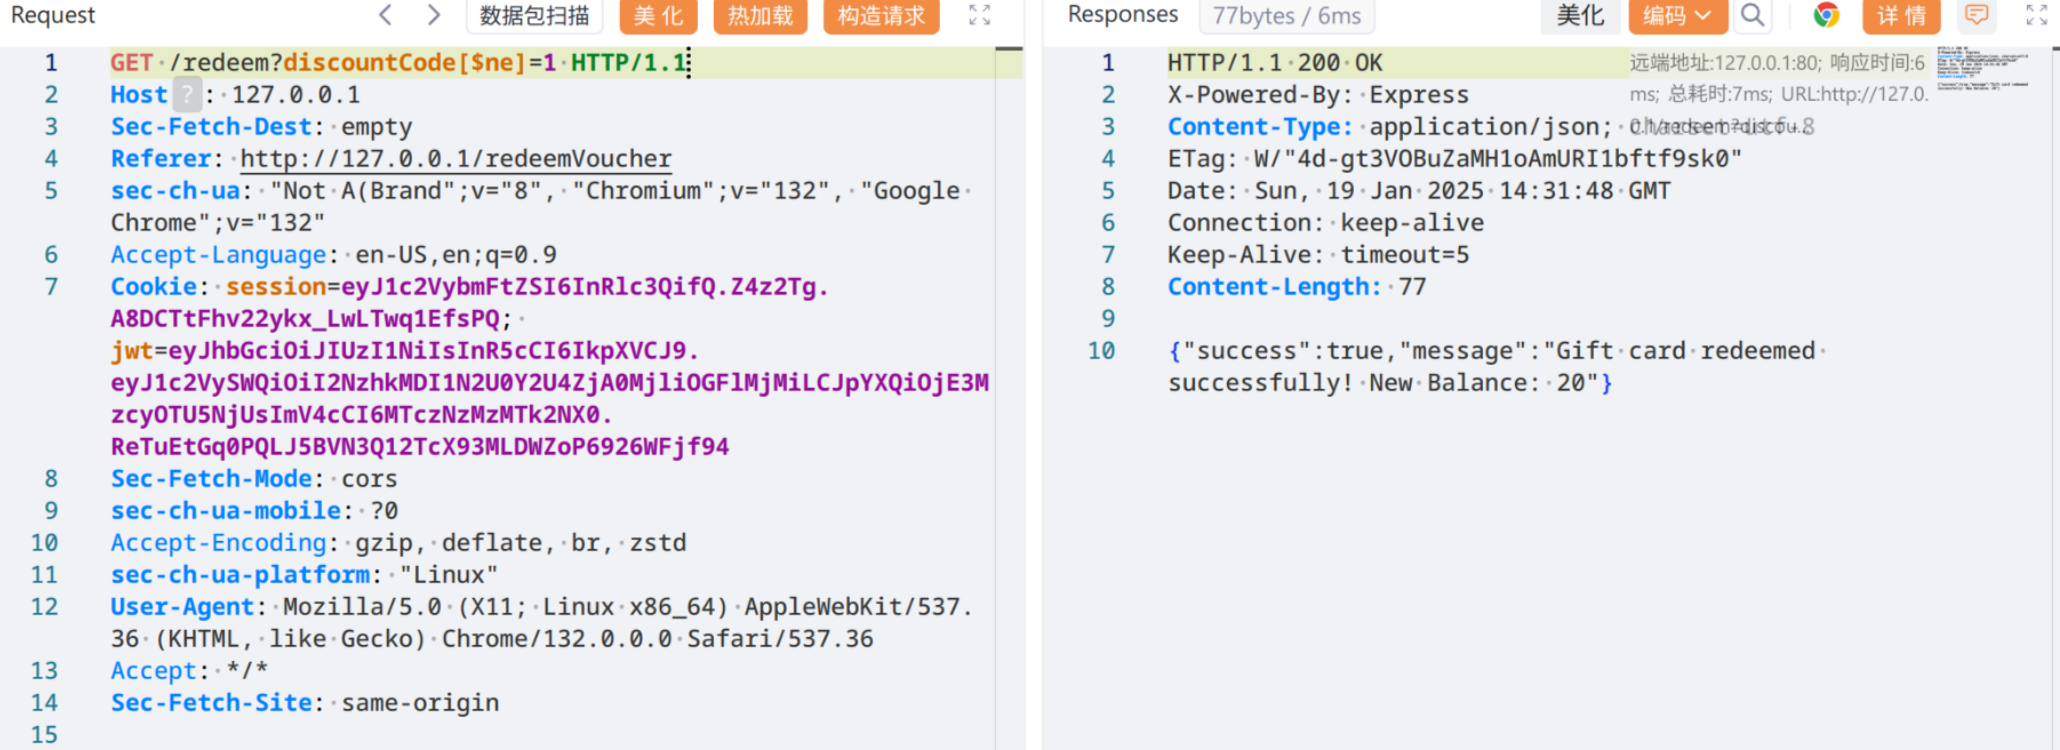Go to next request with right arrow
Viewport: 2060px width, 750px height.
pos(433,15)
